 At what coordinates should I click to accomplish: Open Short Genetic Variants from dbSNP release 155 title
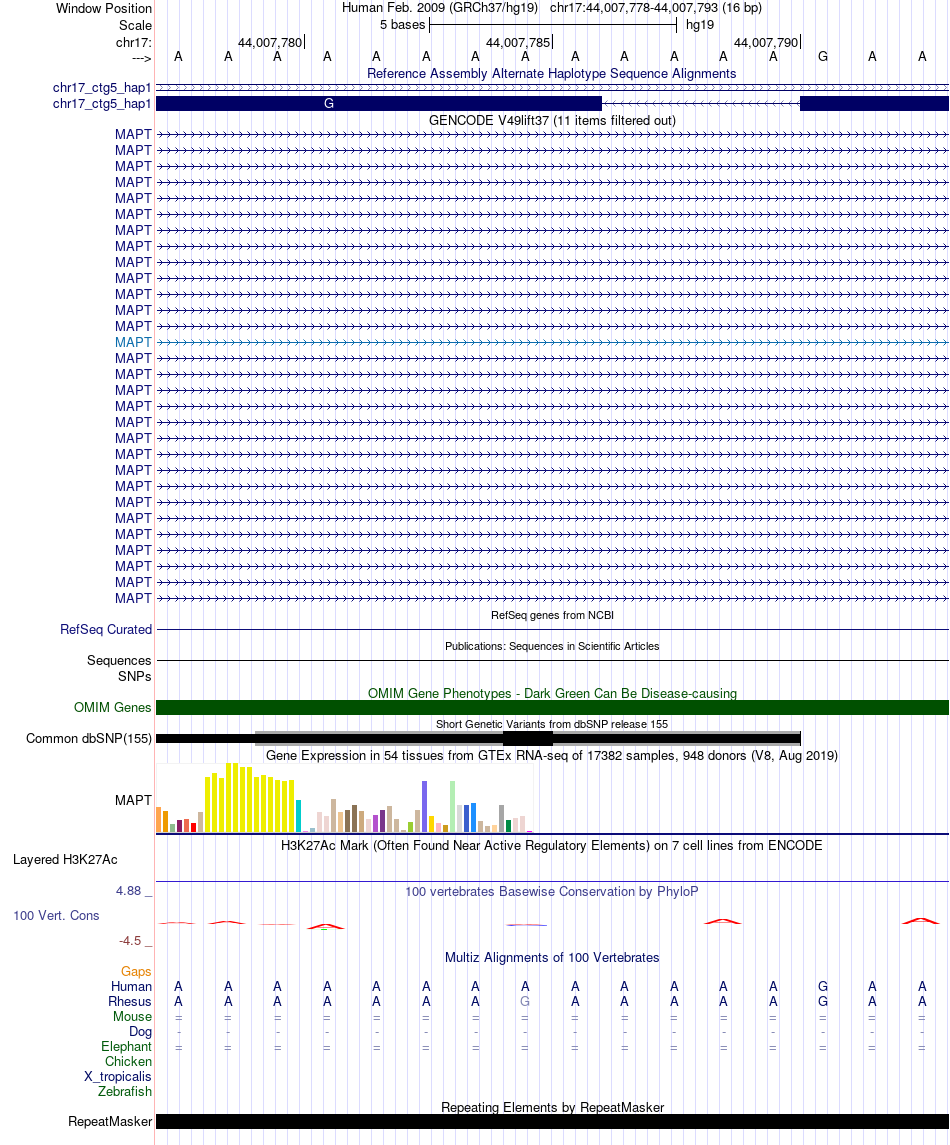coord(552,724)
